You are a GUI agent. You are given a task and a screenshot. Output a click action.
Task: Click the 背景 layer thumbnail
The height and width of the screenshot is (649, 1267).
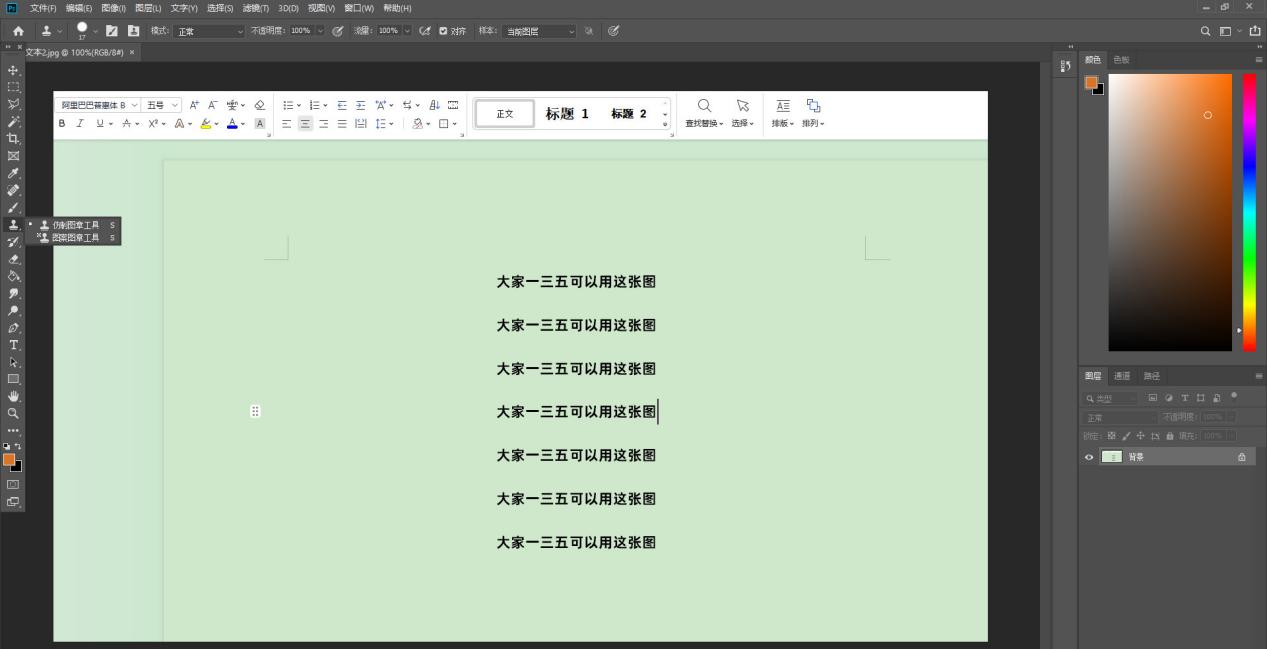pyautogui.click(x=1112, y=457)
